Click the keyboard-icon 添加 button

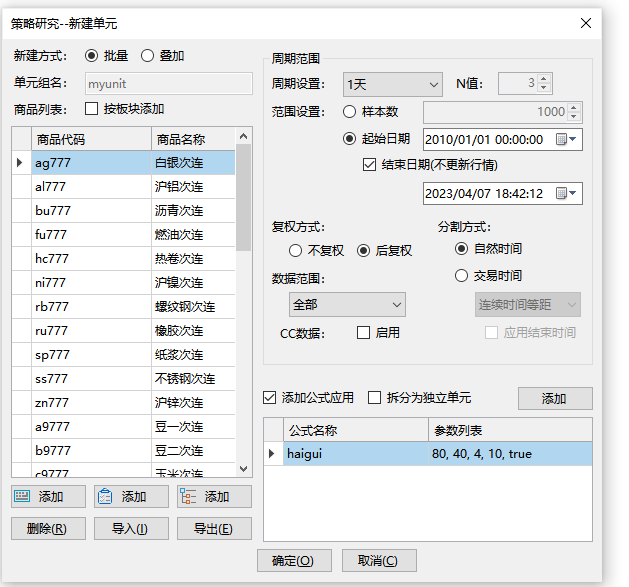point(48,497)
